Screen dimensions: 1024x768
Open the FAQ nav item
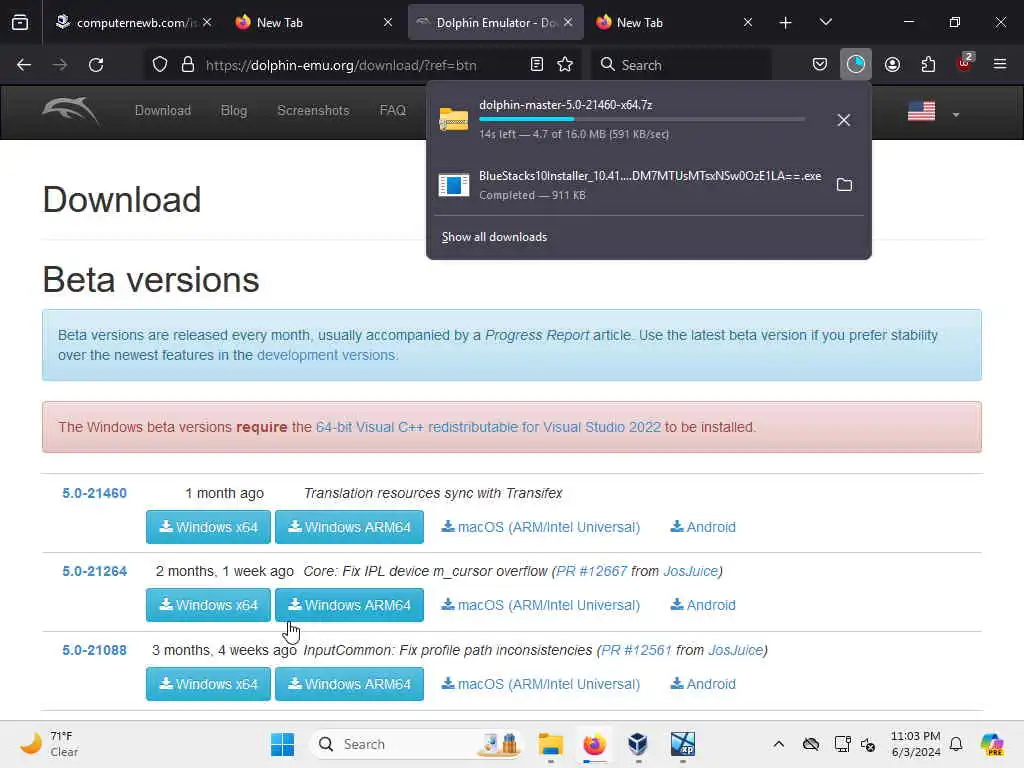(392, 110)
